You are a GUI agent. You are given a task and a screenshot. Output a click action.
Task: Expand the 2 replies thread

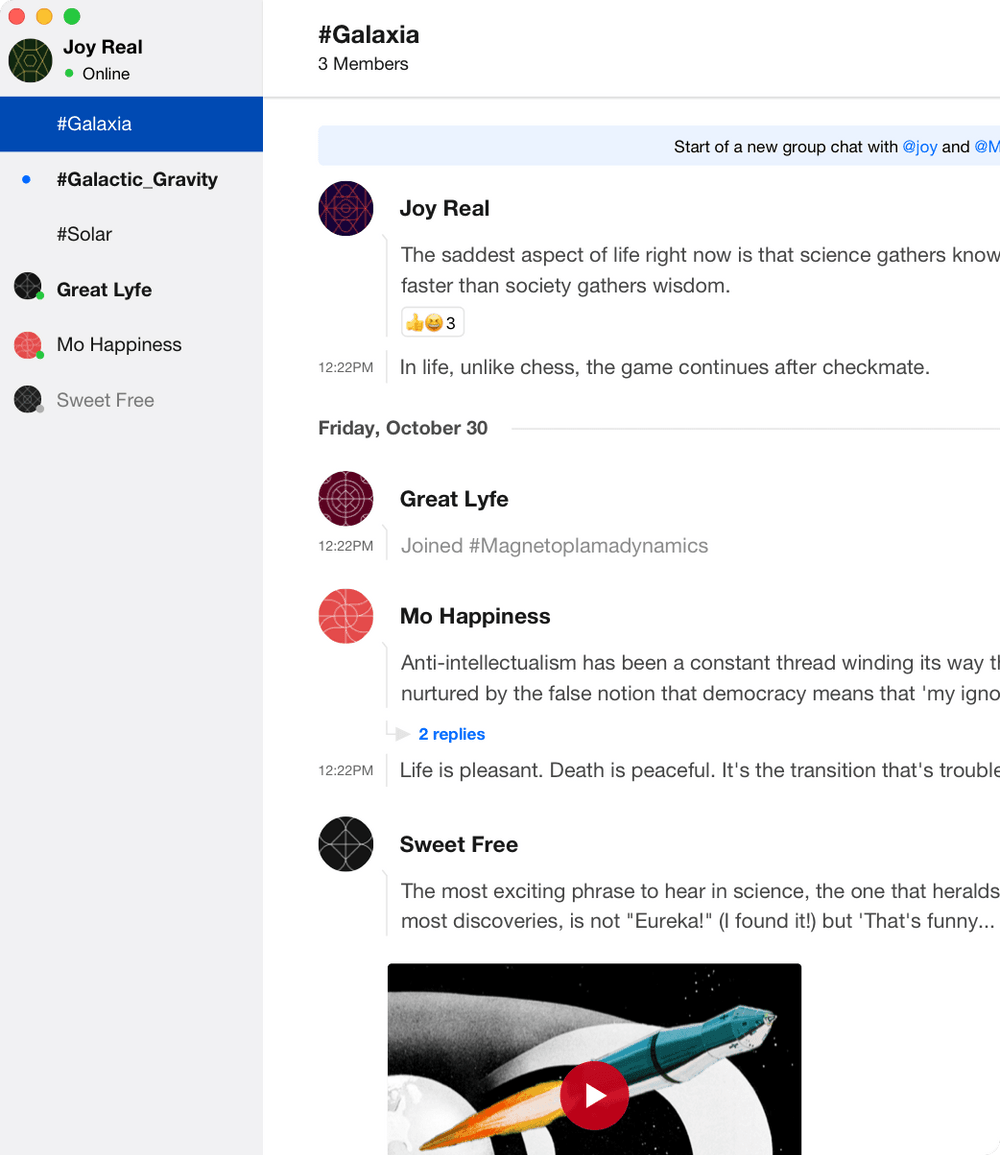[x=451, y=734]
